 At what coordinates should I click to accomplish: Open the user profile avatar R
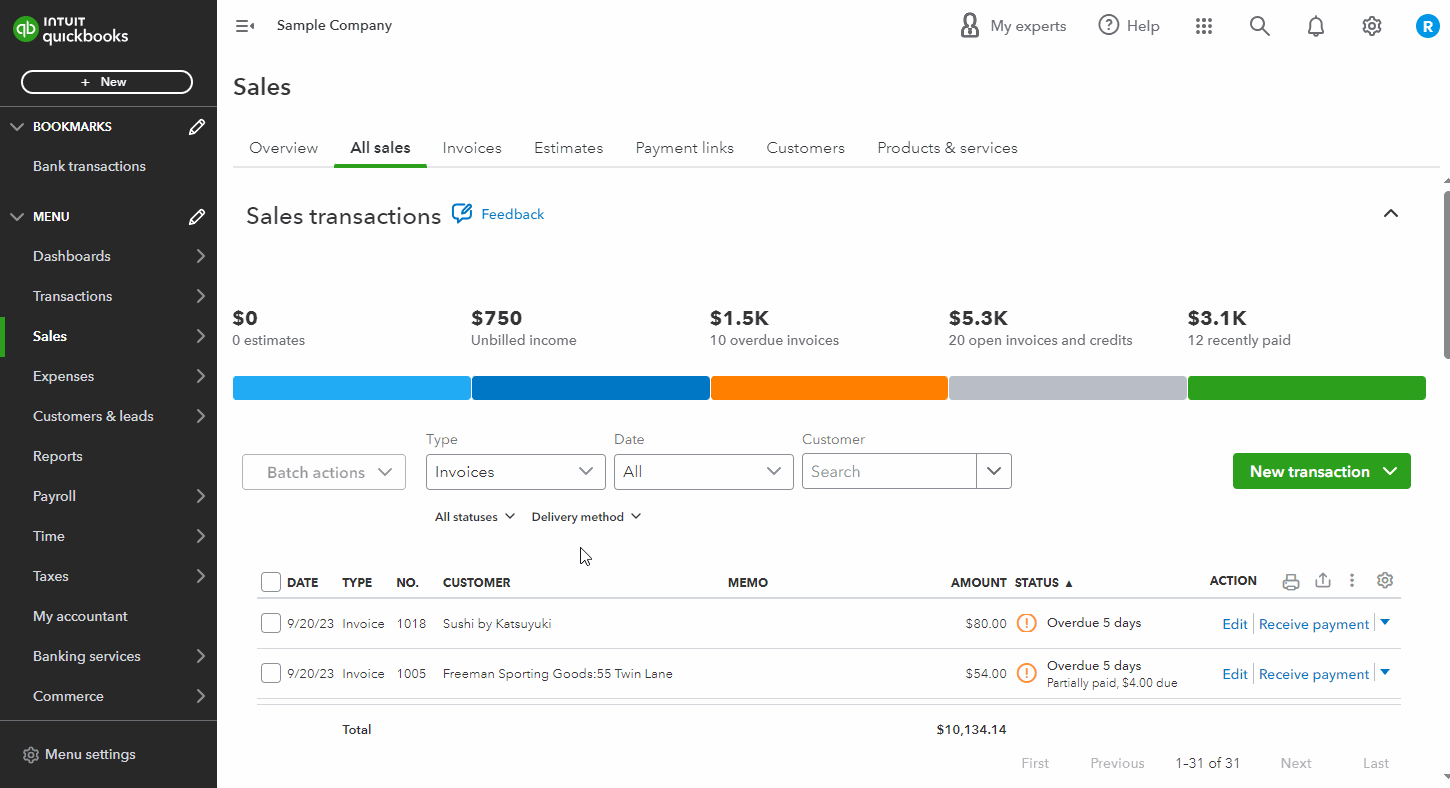pos(1428,26)
